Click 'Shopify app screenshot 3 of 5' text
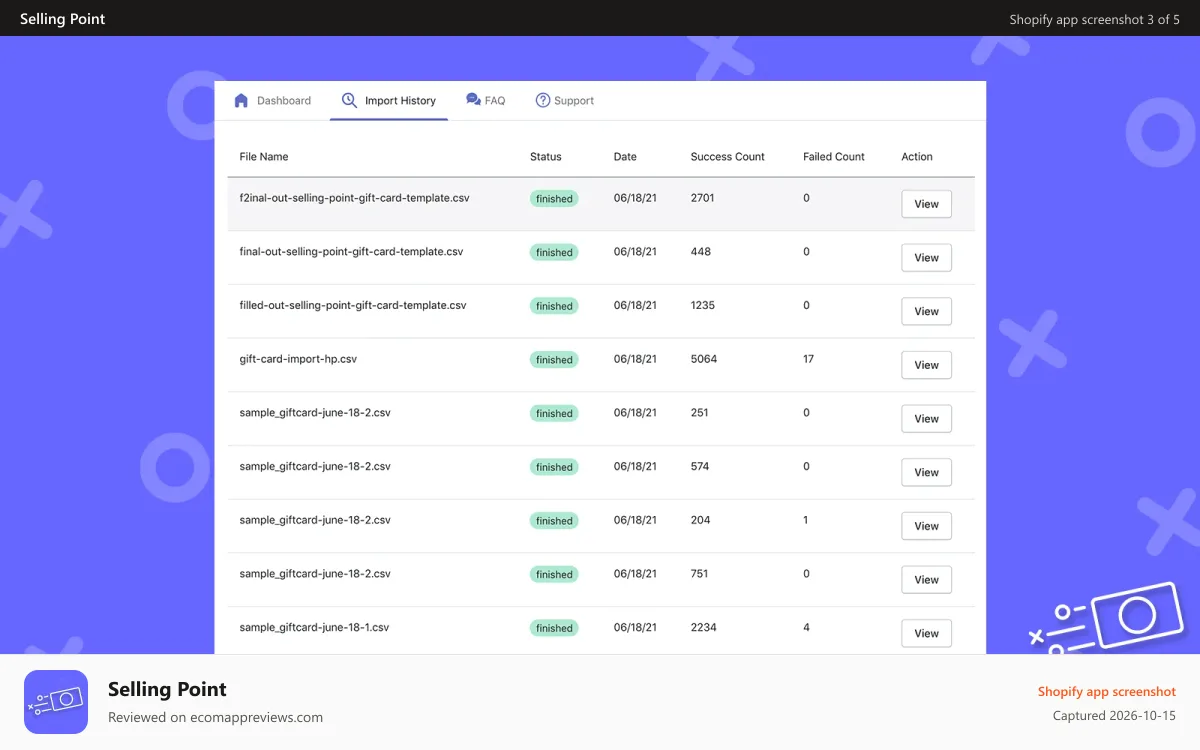Screen dimensions: 1200x750 pyautogui.click(x=1095, y=19)
